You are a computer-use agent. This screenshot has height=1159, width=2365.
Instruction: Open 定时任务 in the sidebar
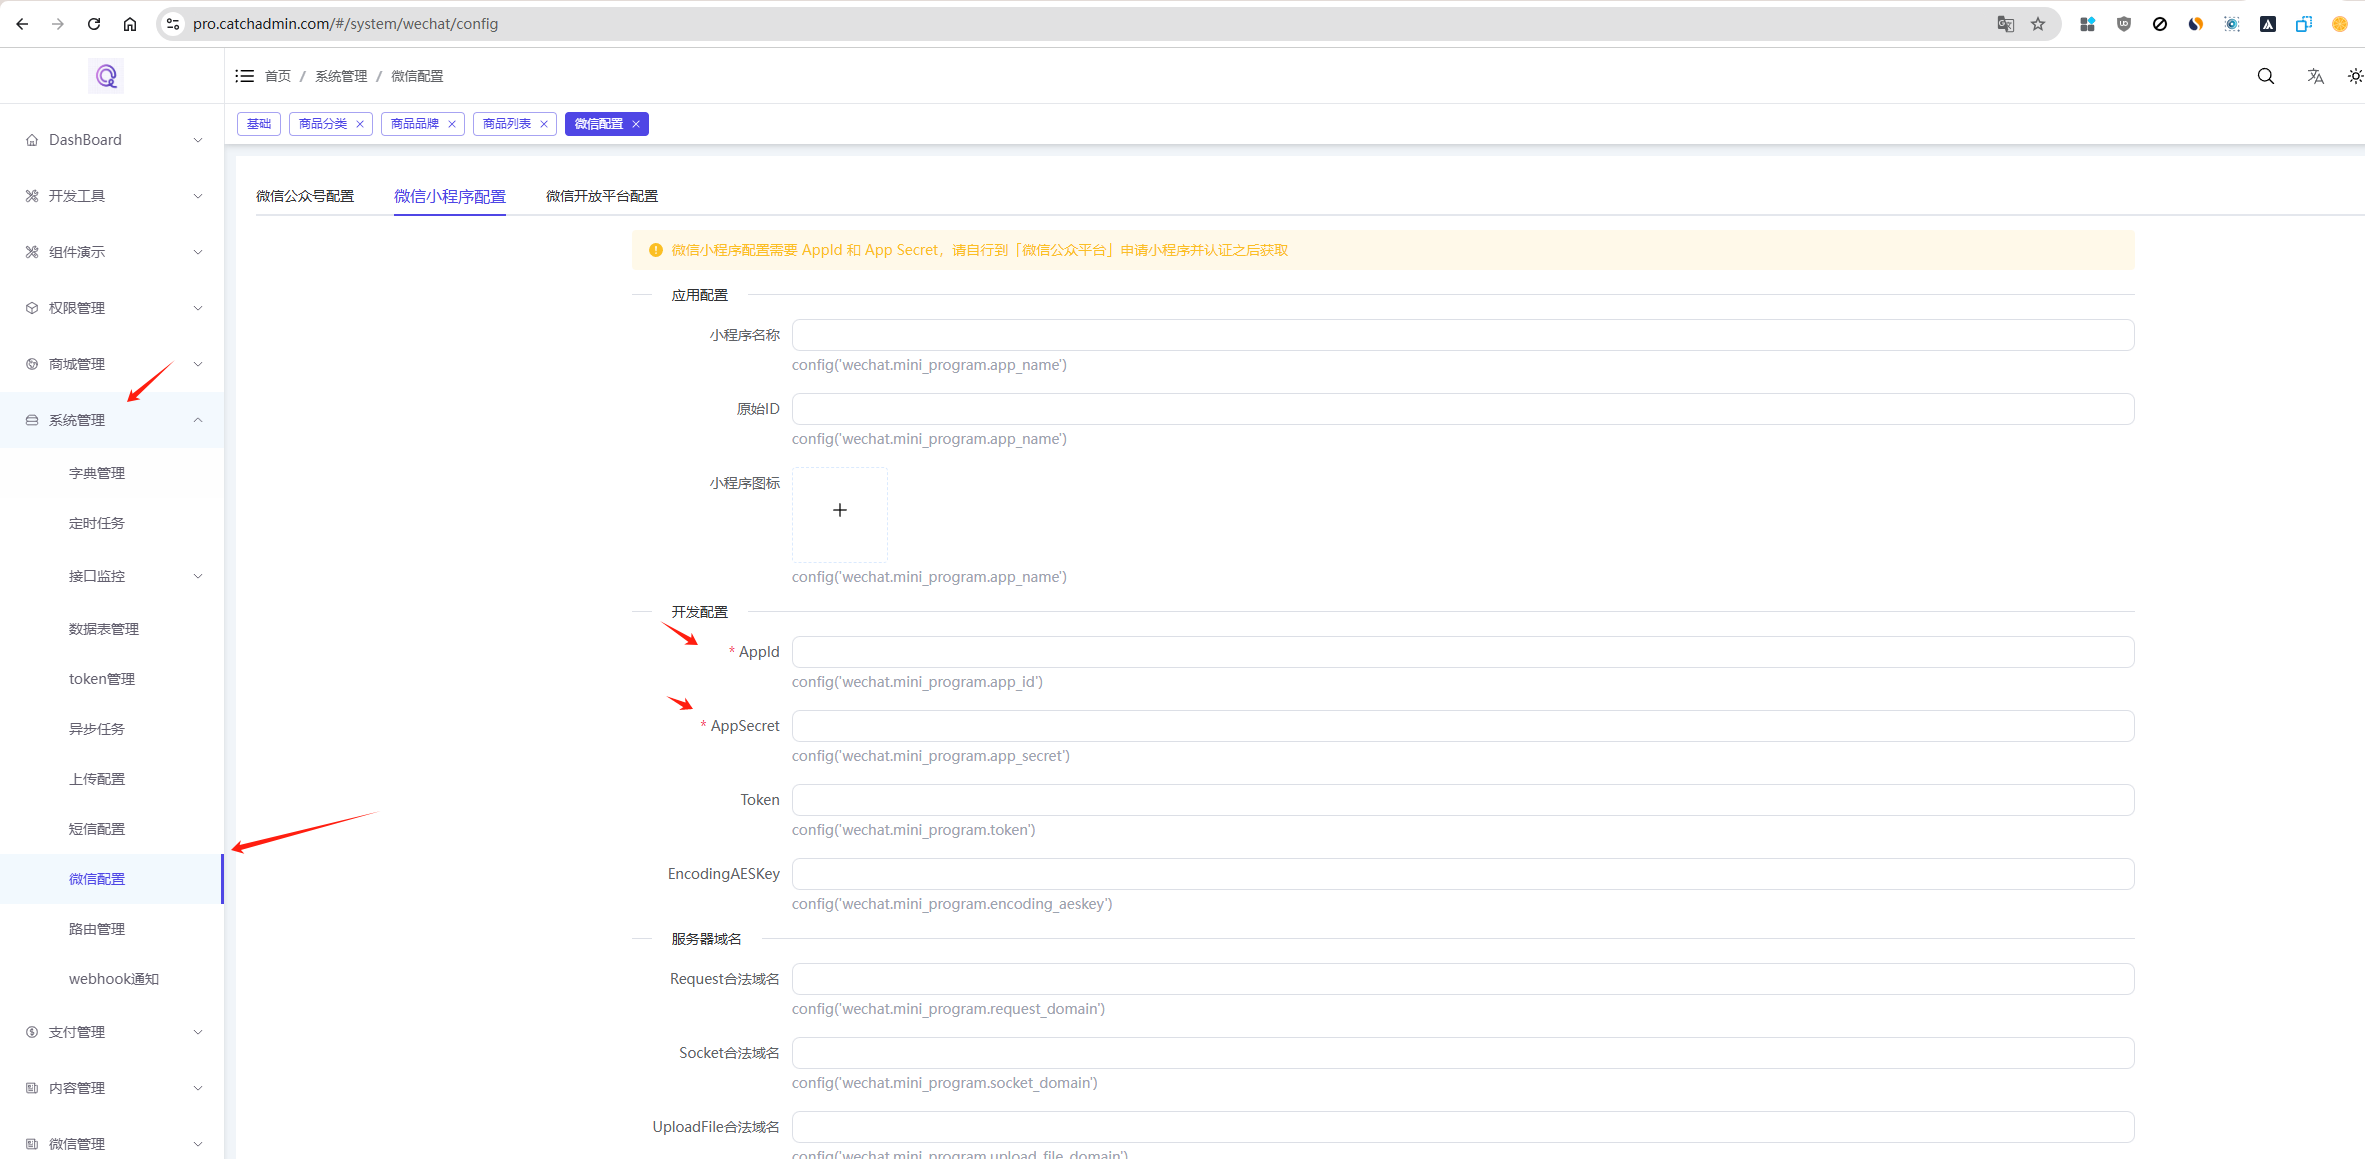click(x=112, y=523)
